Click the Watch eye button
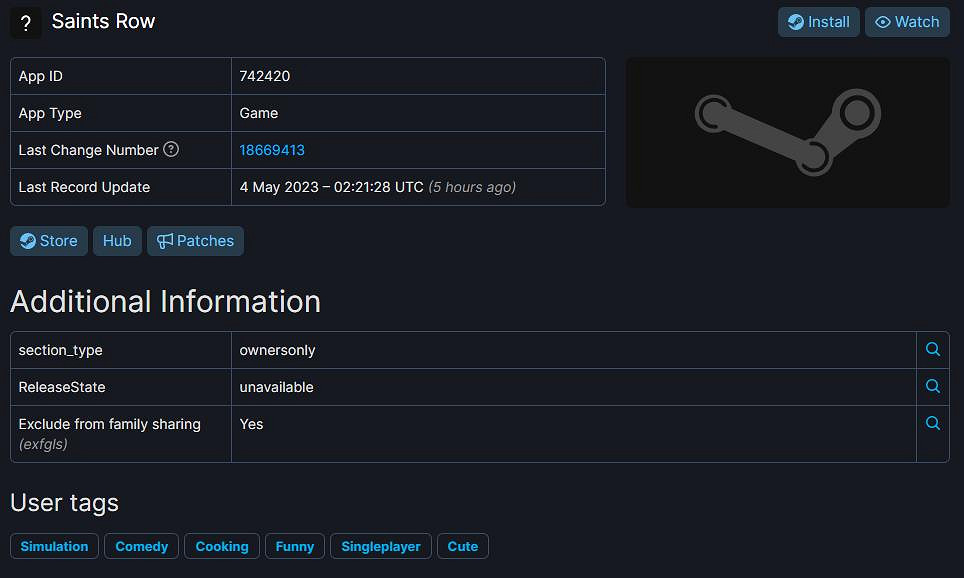 pos(907,22)
